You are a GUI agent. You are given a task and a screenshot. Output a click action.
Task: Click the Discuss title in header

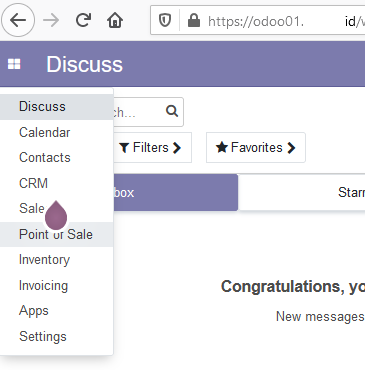click(x=84, y=64)
